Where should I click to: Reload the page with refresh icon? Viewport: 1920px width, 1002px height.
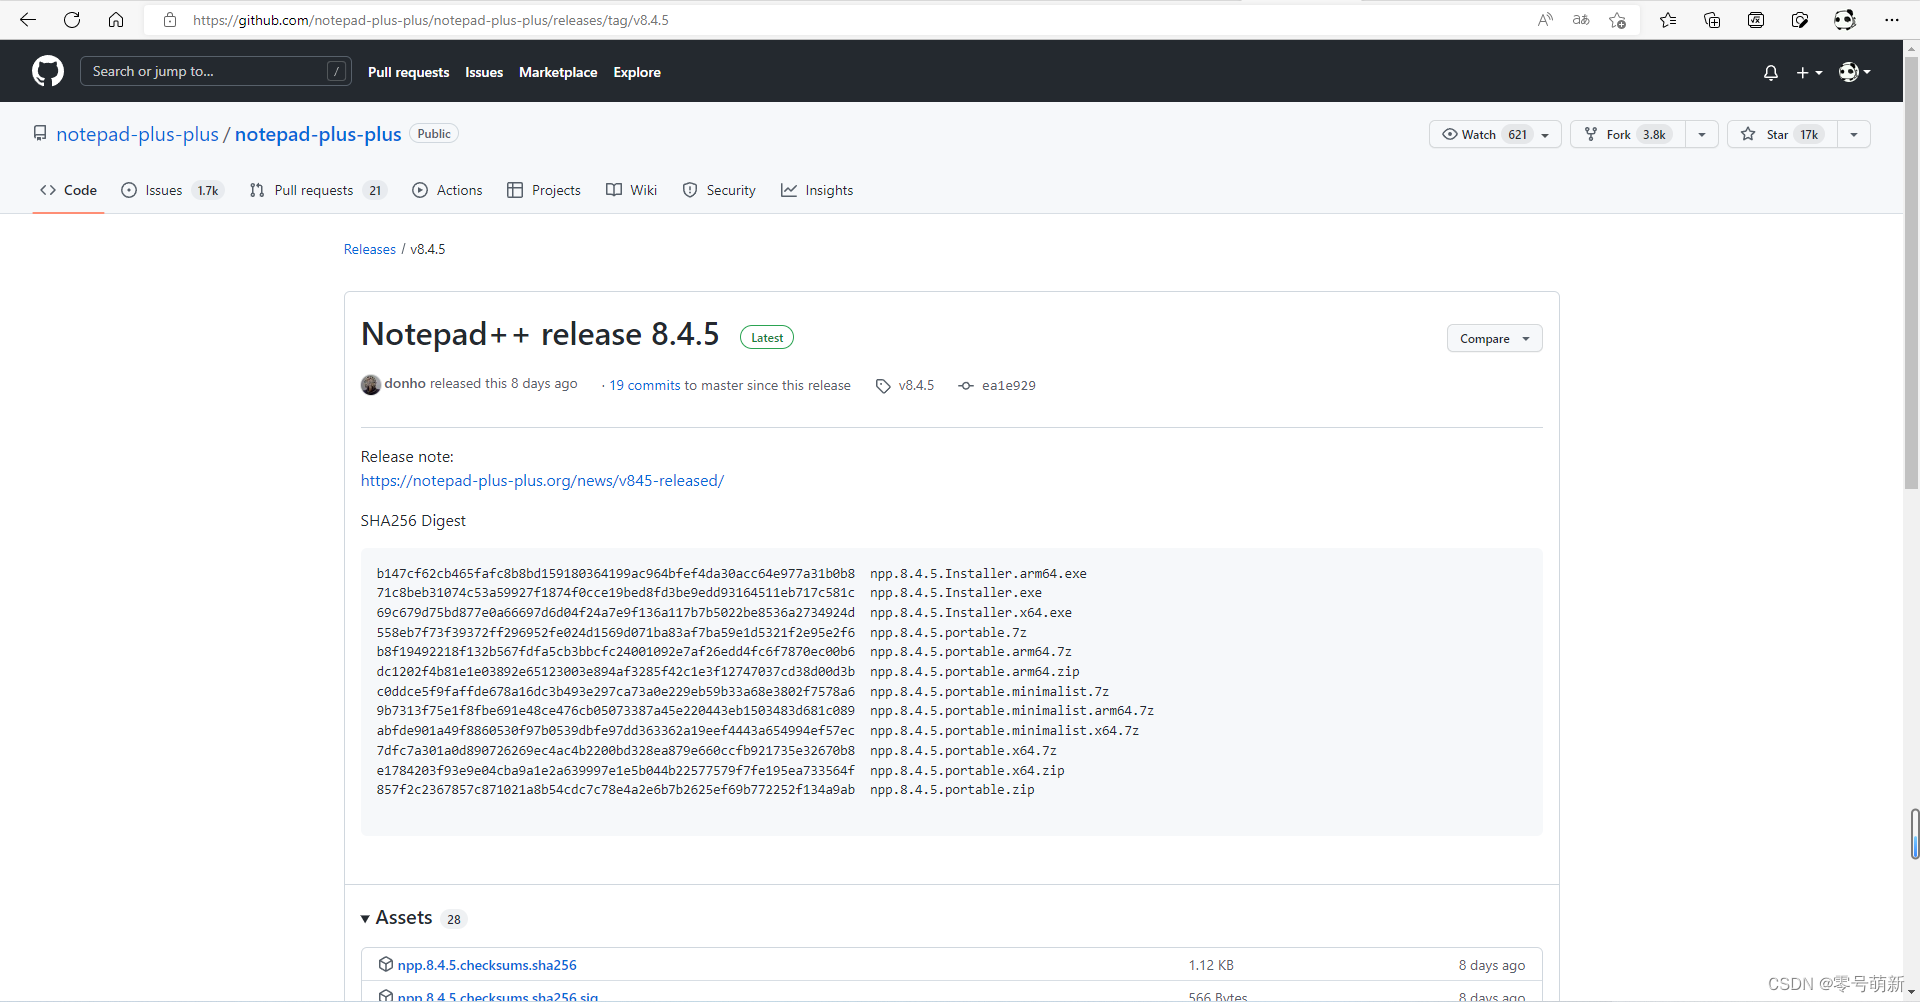(x=72, y=20)
